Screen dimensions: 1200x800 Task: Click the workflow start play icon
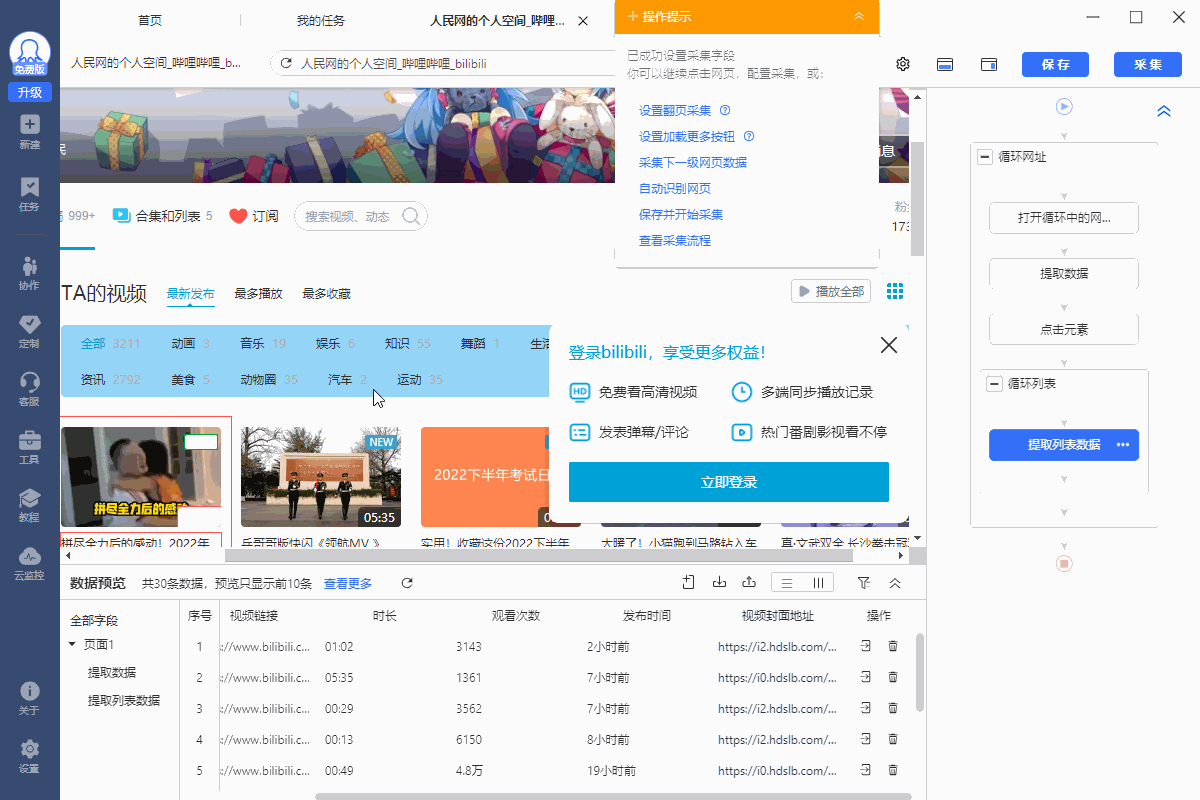1064,106
